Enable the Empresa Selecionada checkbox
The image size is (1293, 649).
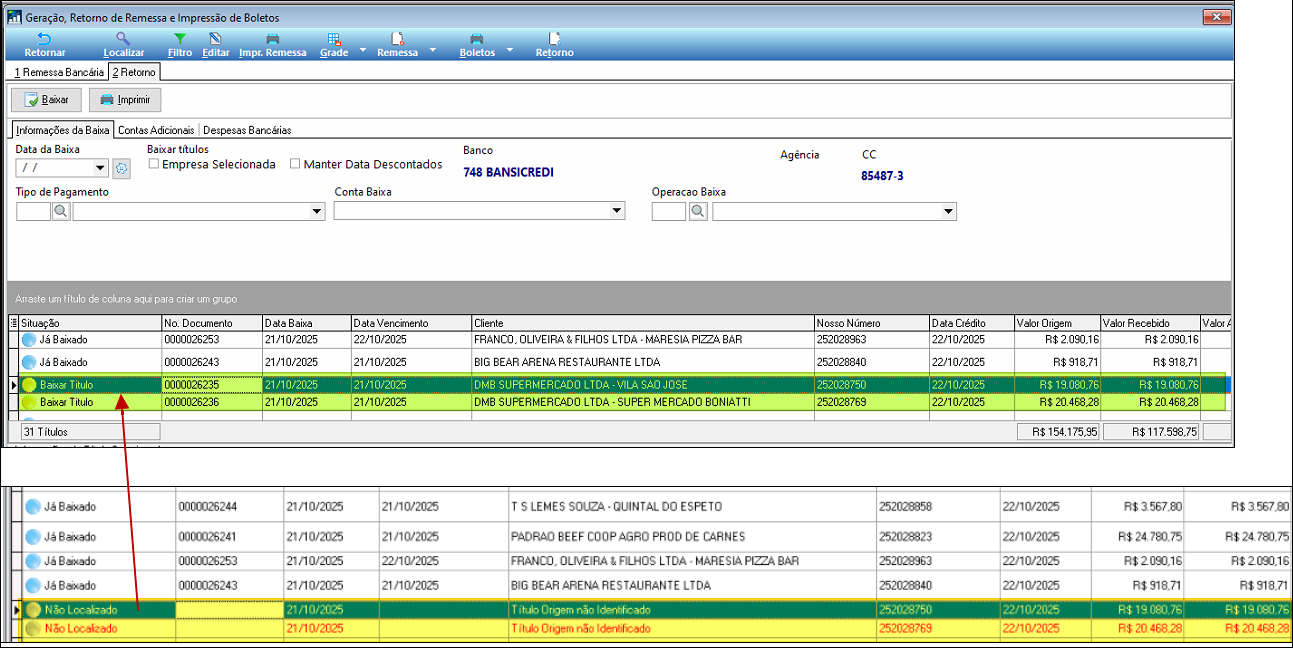(x=154, y=164)
